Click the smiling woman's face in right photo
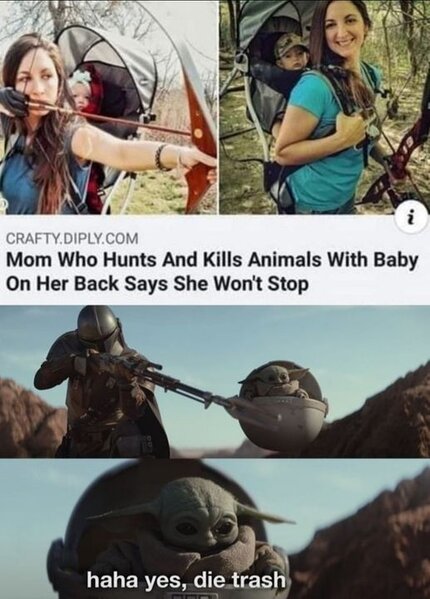The height and width of the screenshot is (599, 430). tap(345, 34)
